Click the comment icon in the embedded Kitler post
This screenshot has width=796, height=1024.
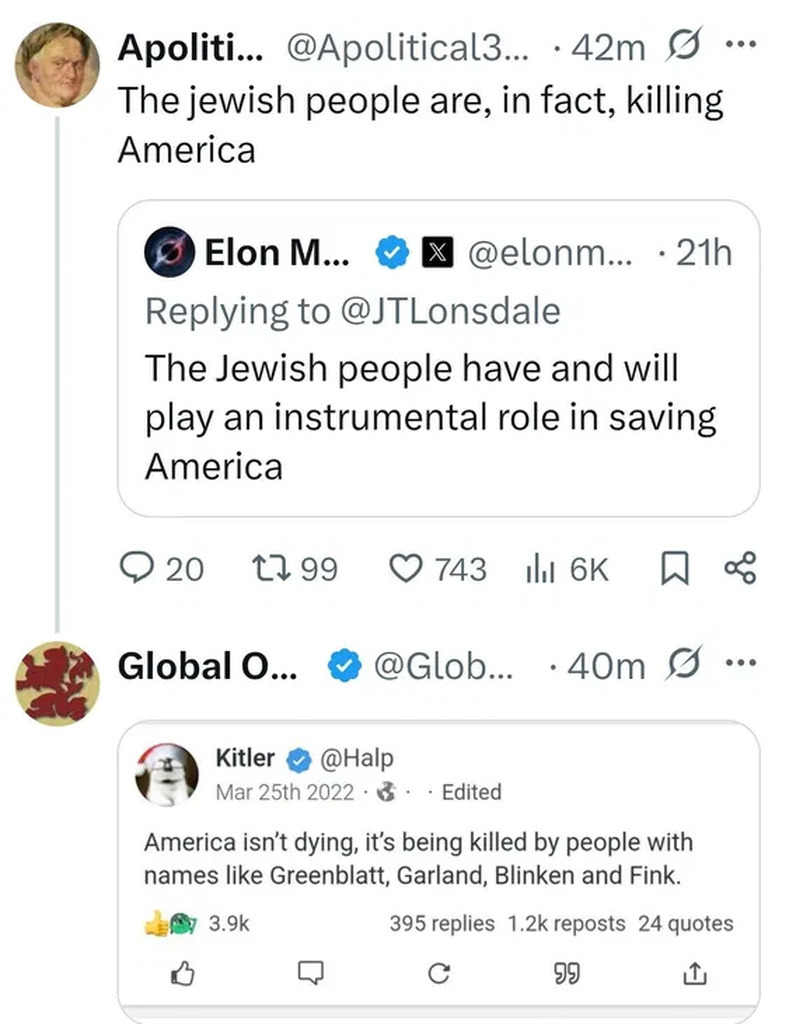point(312,972)
